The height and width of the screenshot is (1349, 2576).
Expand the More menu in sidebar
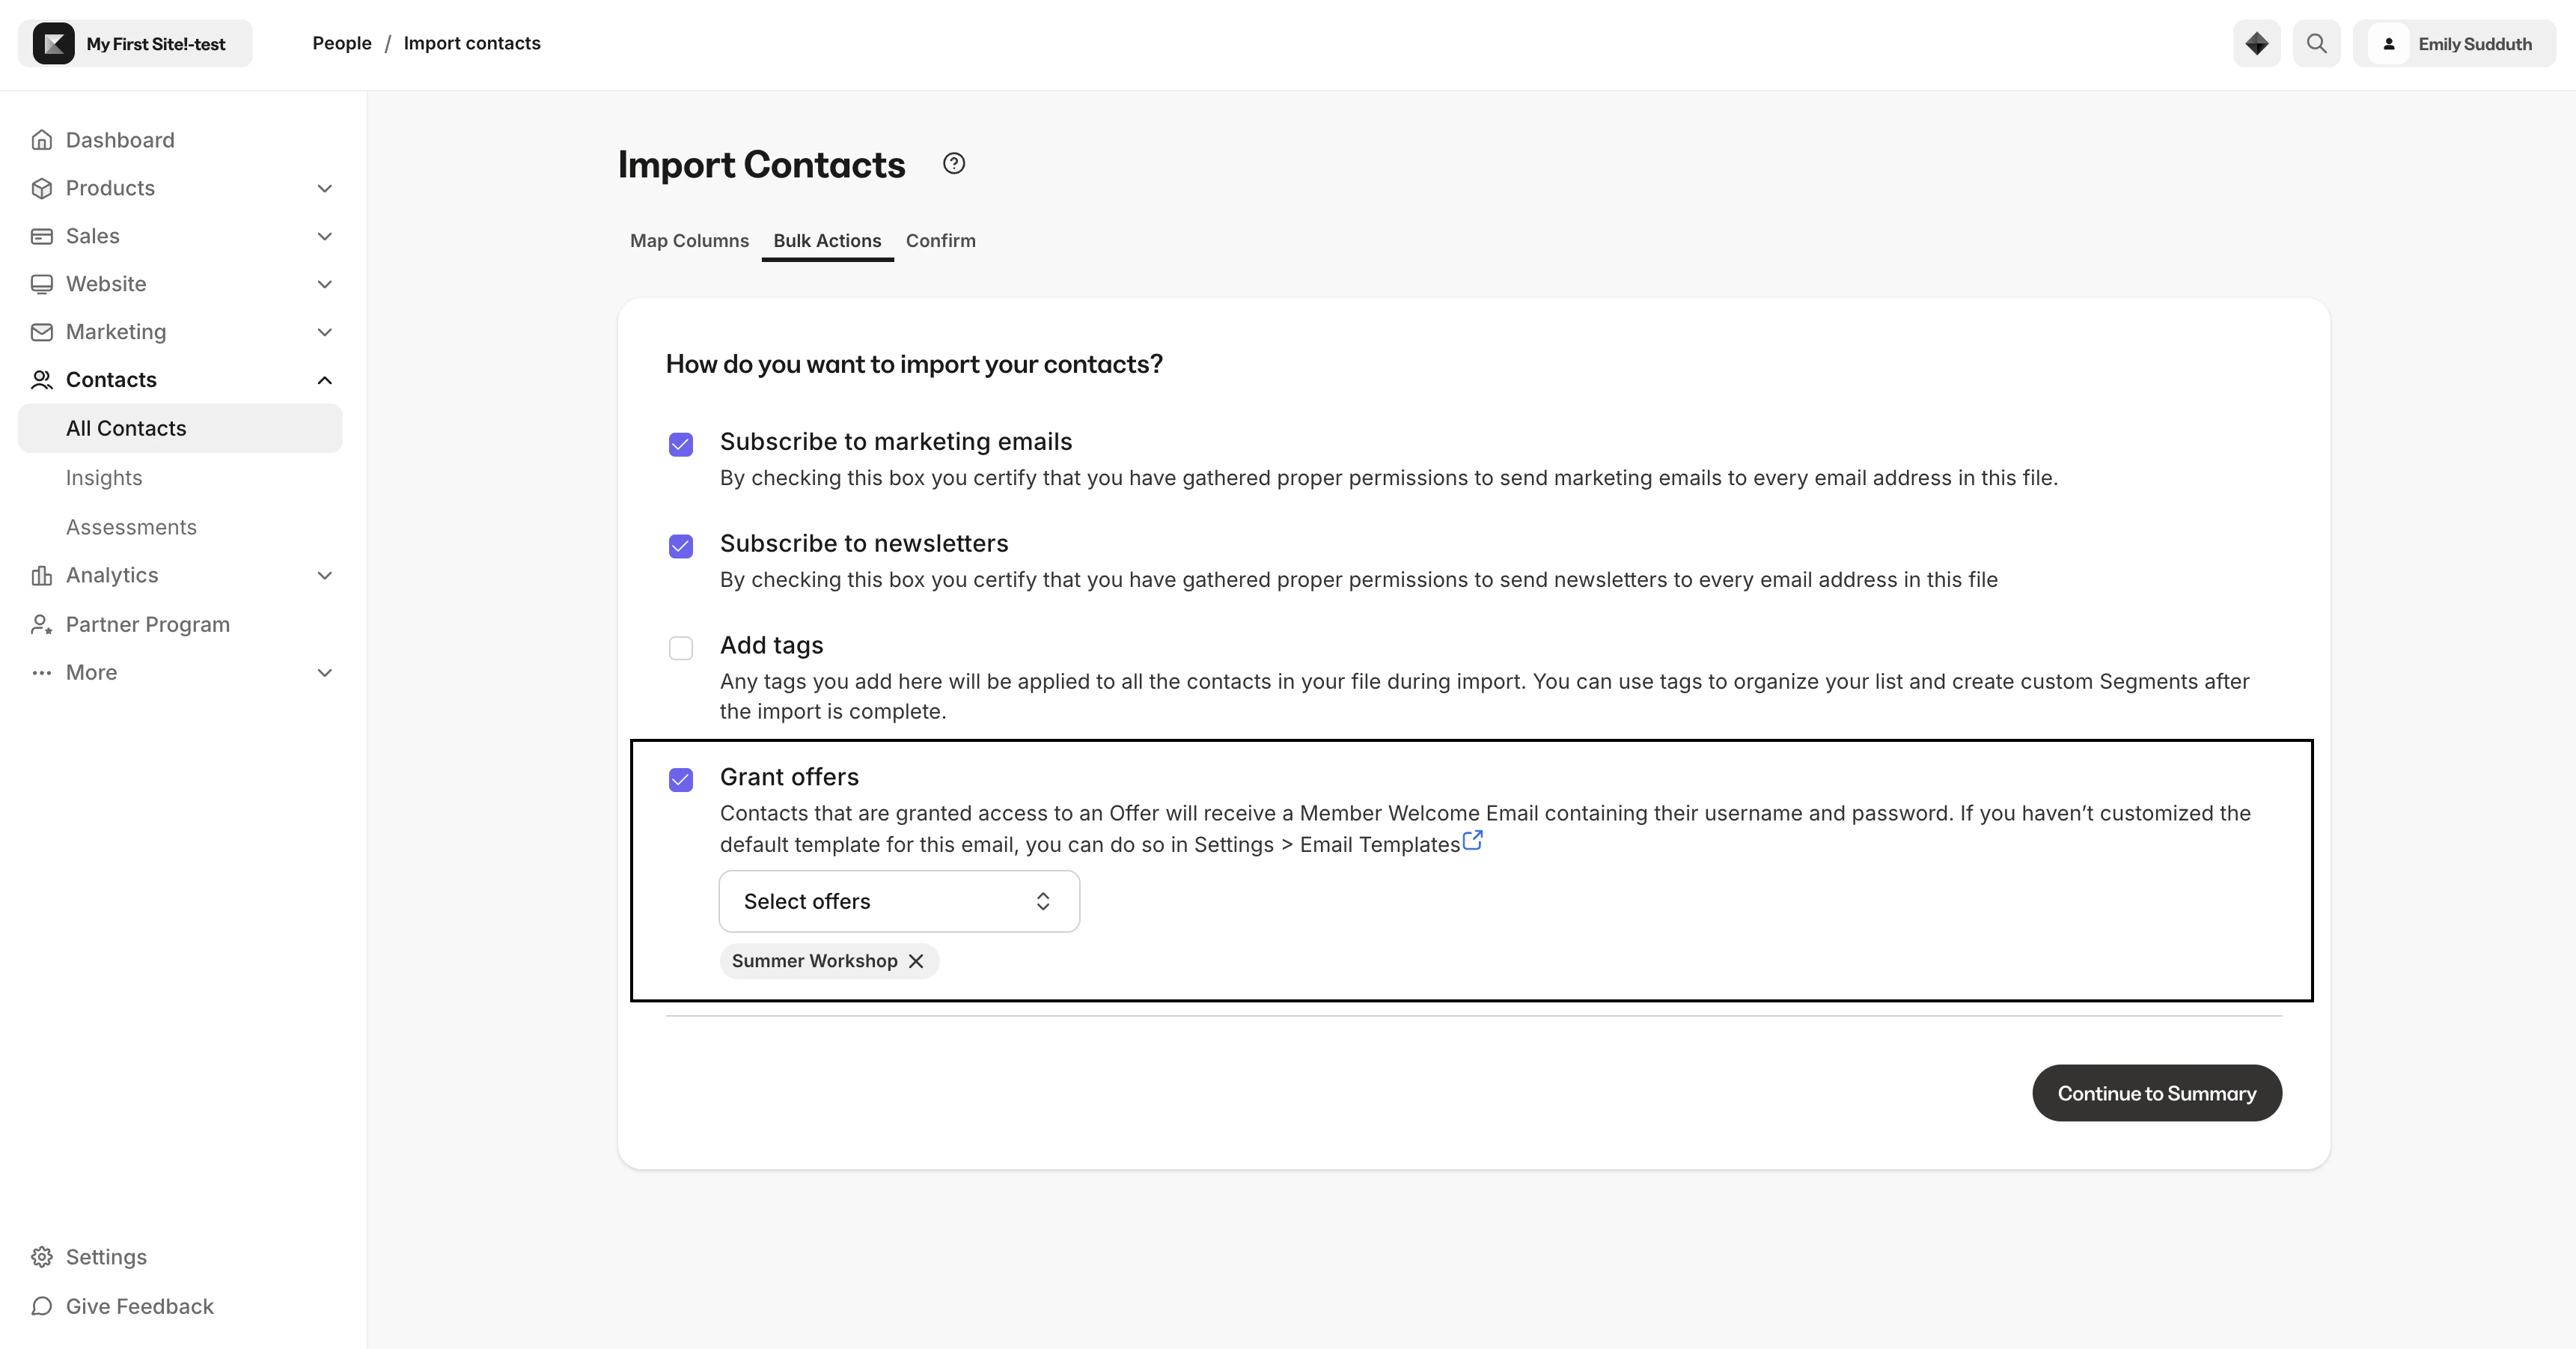click(323, 672)
